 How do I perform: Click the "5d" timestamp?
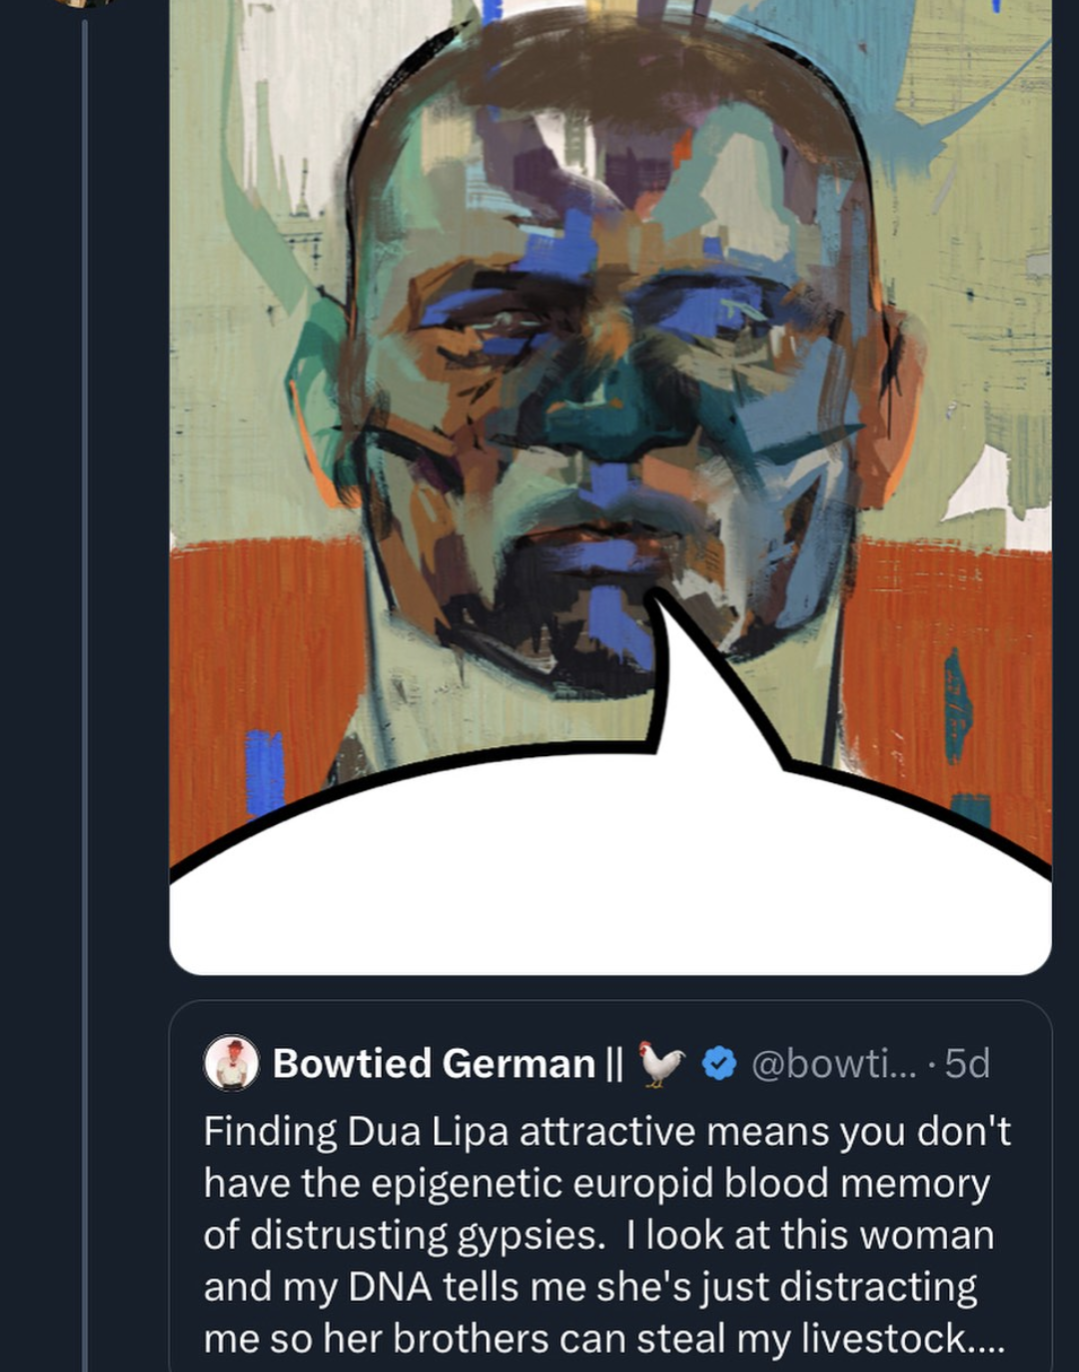click(x=967, y=1063)
